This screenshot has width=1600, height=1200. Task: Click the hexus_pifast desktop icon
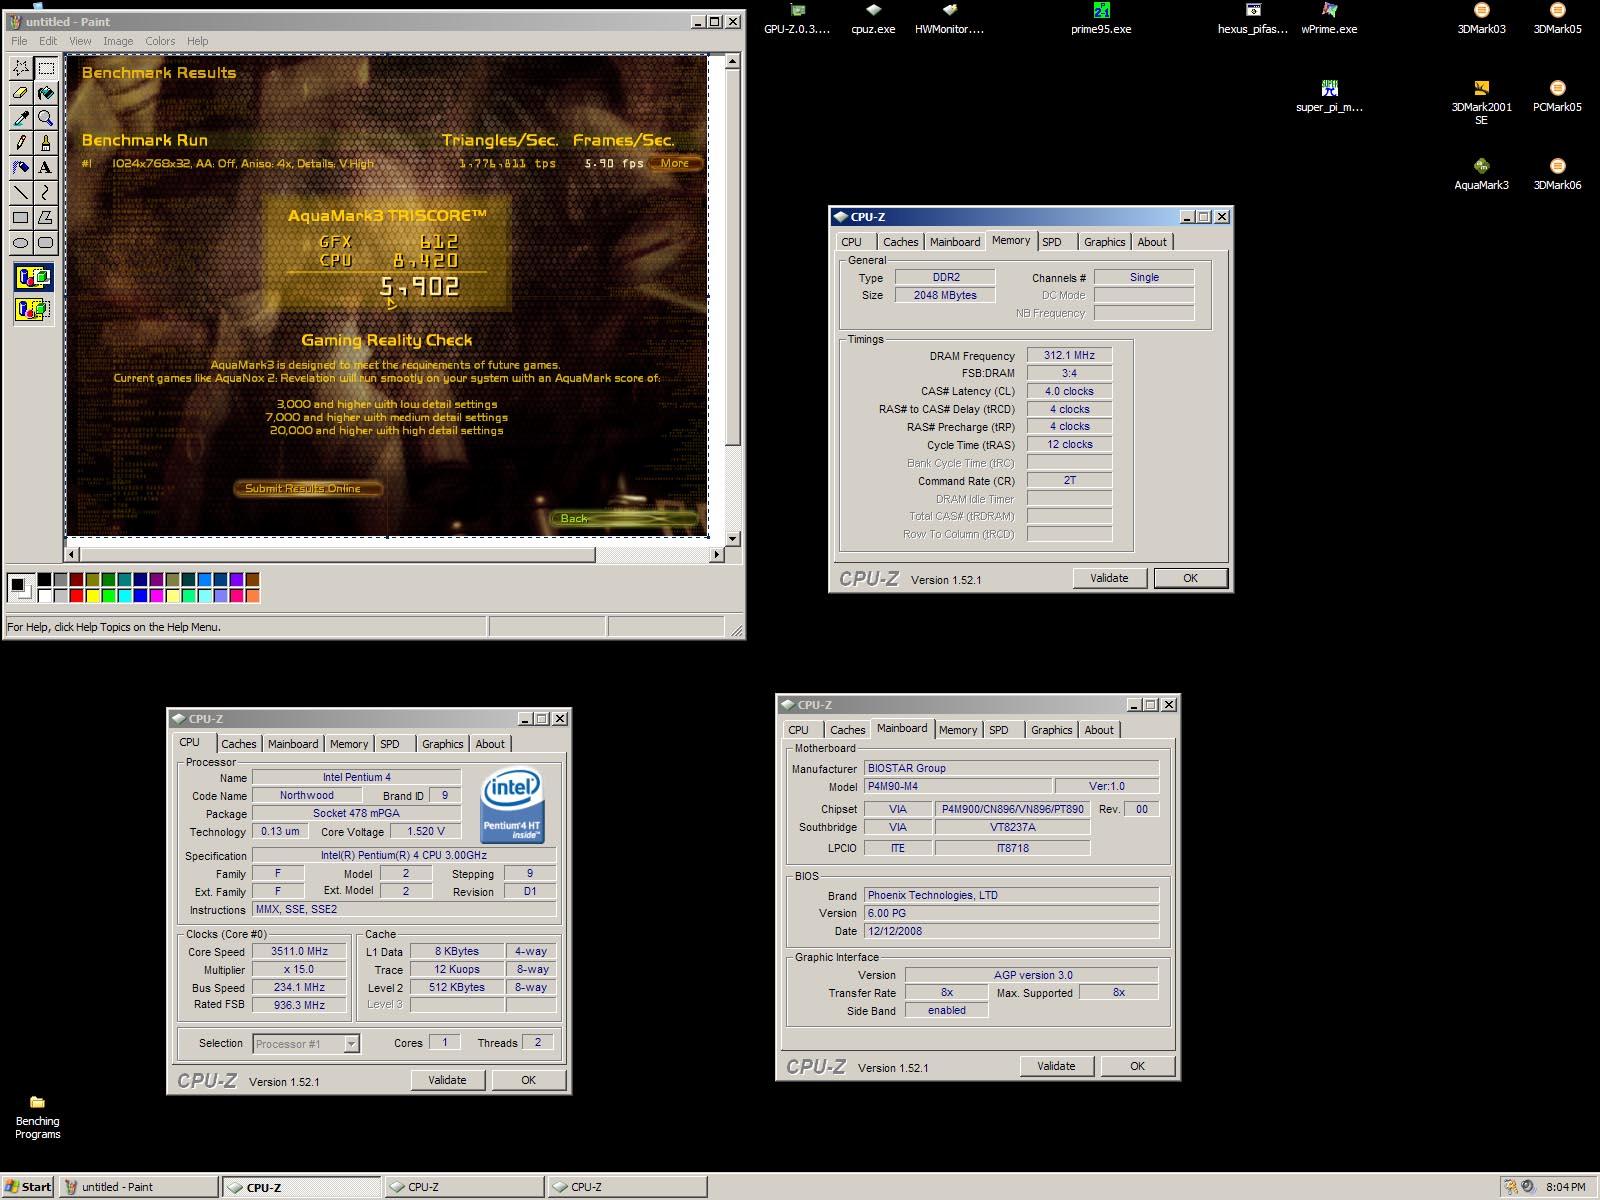point(1253,18)
